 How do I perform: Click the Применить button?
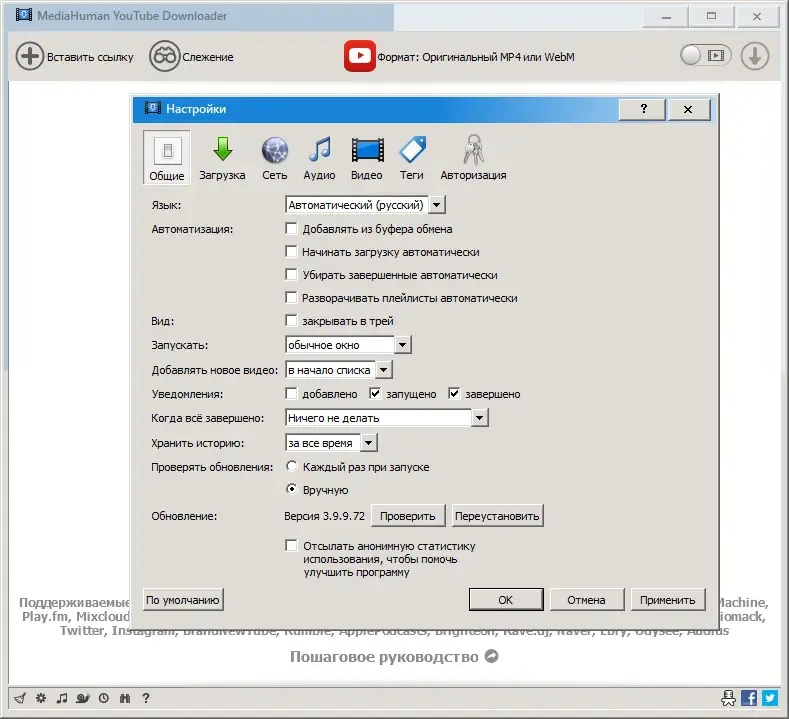[x=668, y=600]
